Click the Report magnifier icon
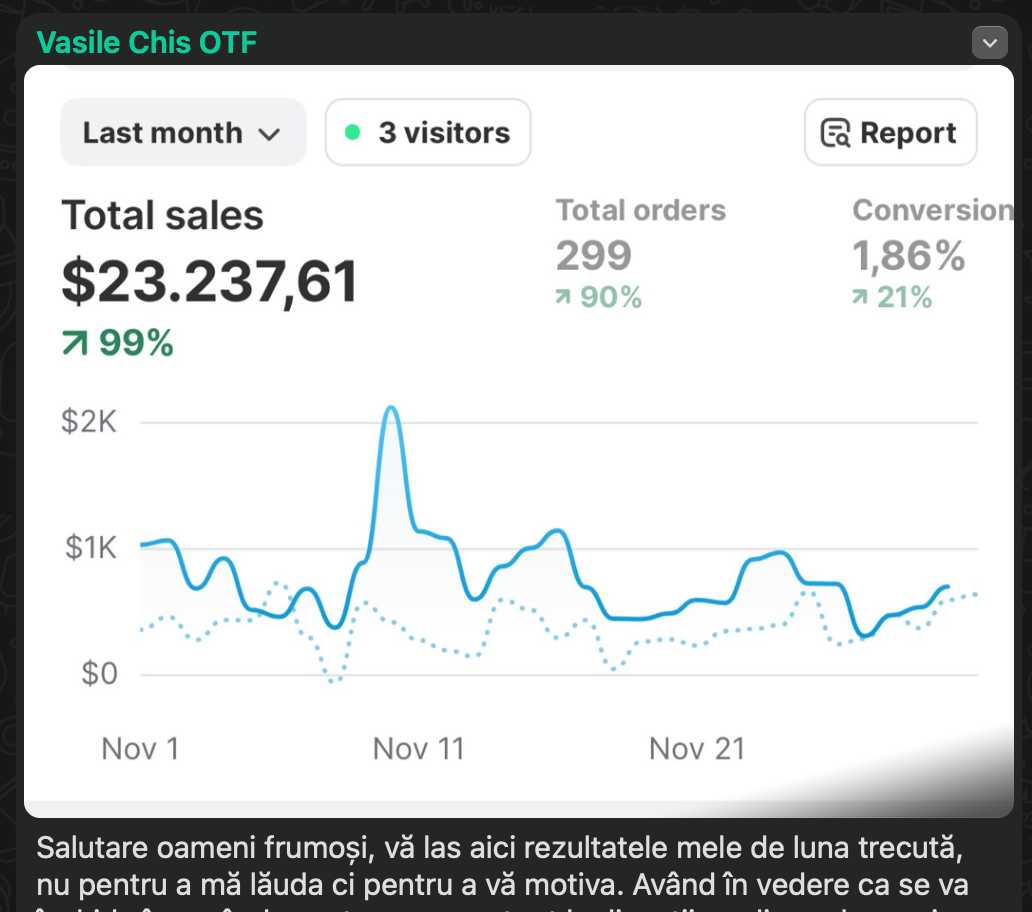1032x912 pixels. tap(834, 133)
